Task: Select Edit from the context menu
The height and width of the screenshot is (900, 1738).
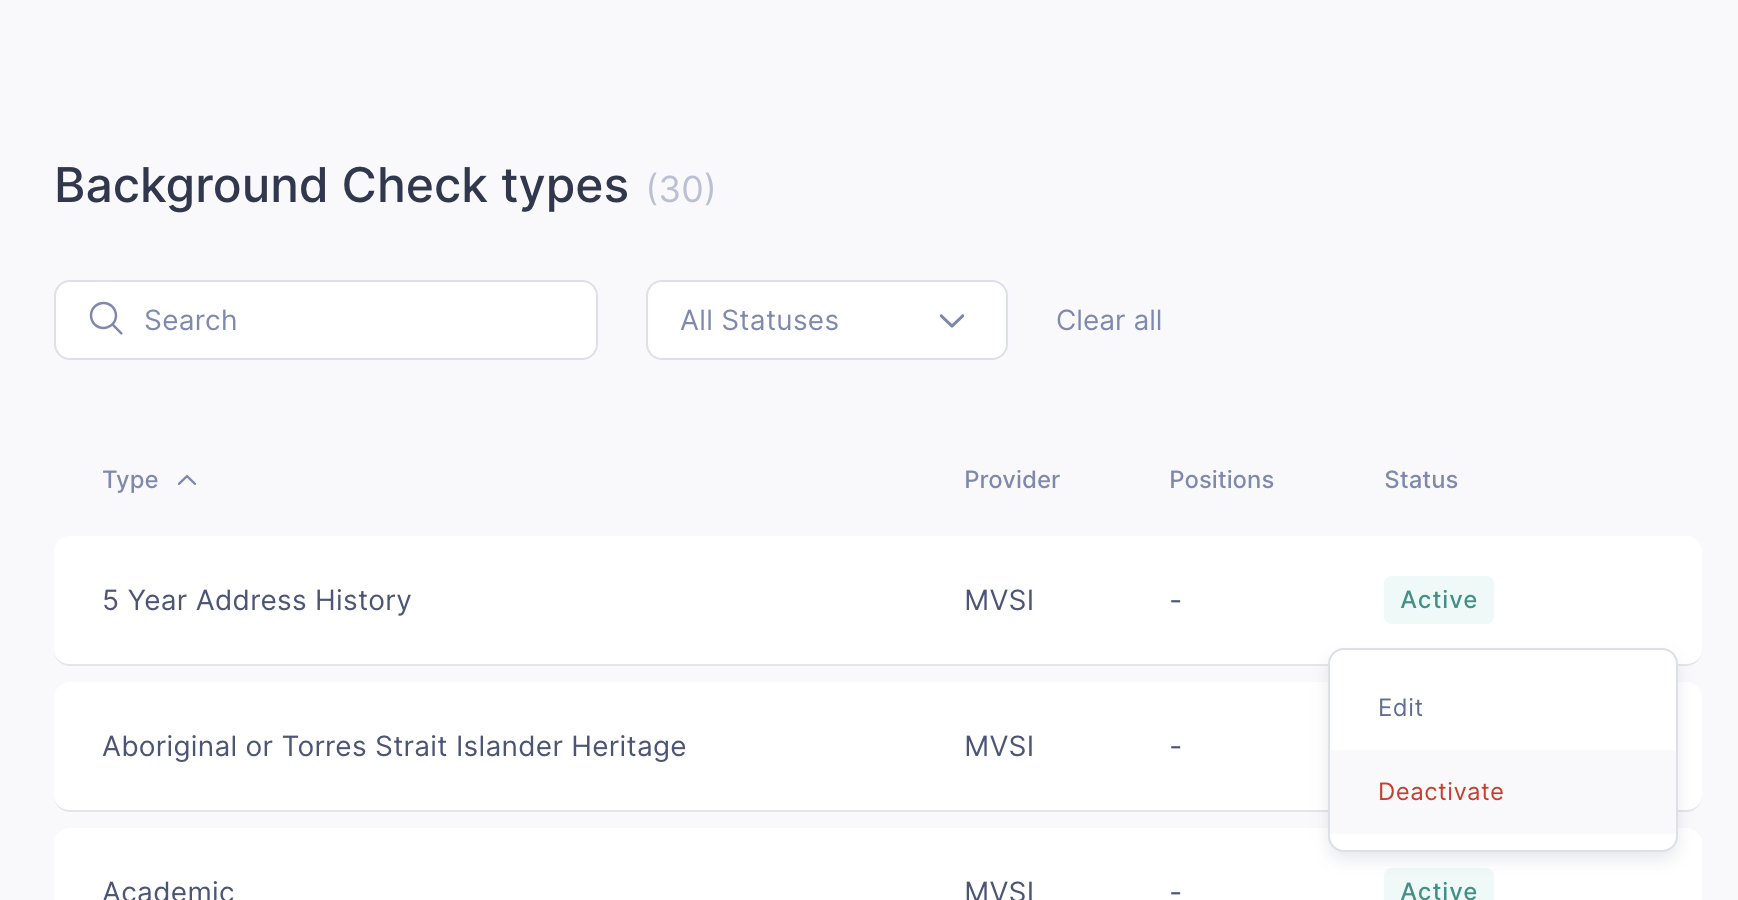Action: (1503, 708)
